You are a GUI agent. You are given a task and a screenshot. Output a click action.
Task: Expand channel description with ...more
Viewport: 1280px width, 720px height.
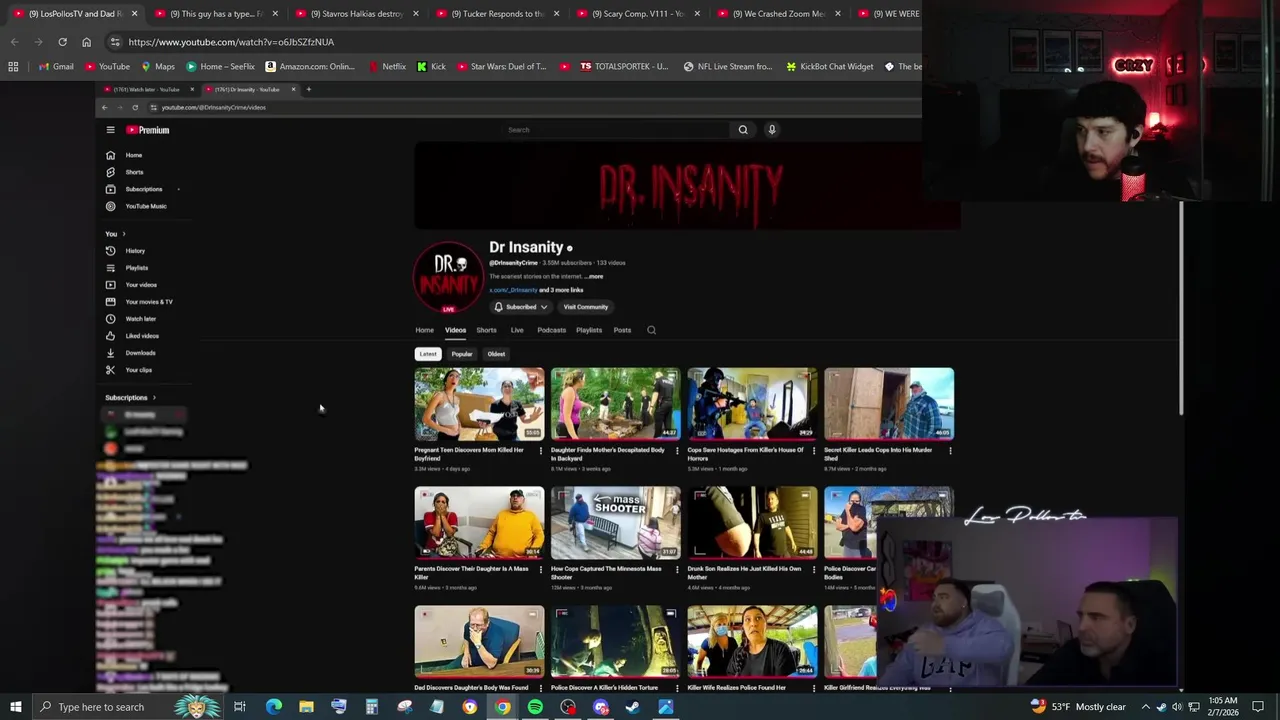click(x=594, y=276)
